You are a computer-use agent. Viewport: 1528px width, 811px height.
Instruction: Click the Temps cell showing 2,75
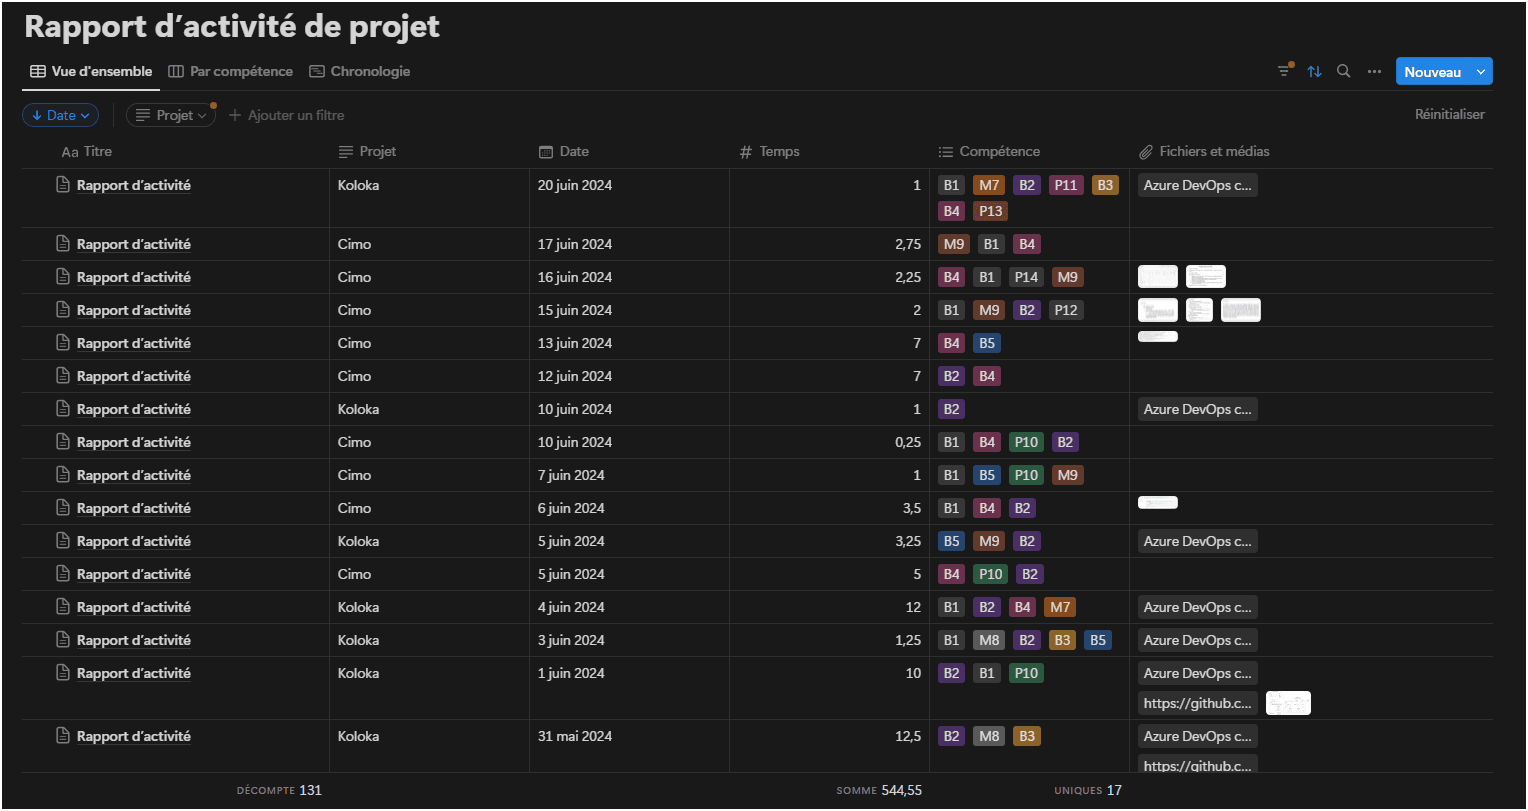click(x=829, y=244)
